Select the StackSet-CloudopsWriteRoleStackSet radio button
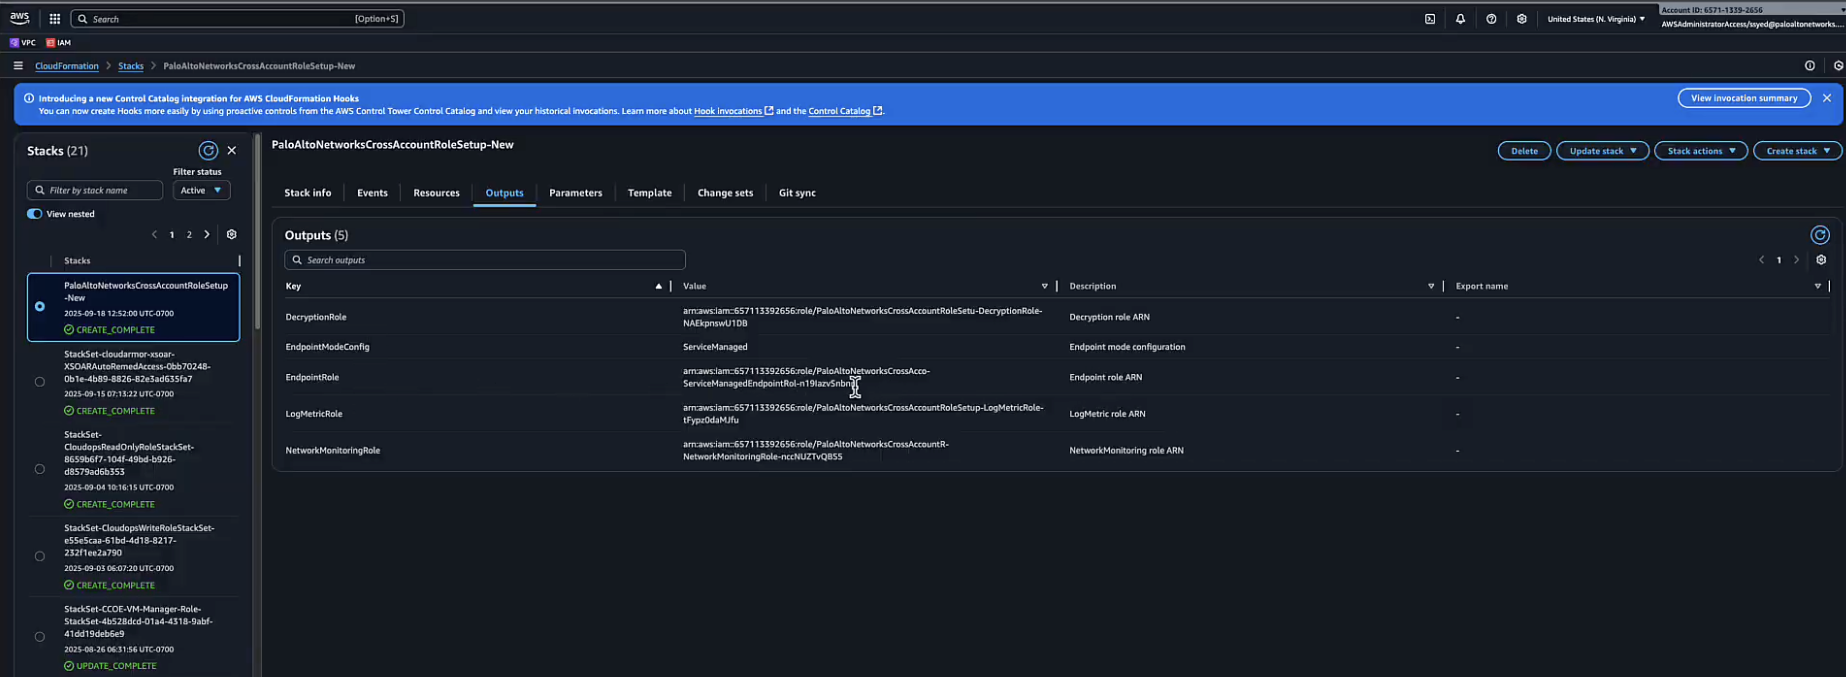This screenshot has width=1846, height=677. [40, 556]
